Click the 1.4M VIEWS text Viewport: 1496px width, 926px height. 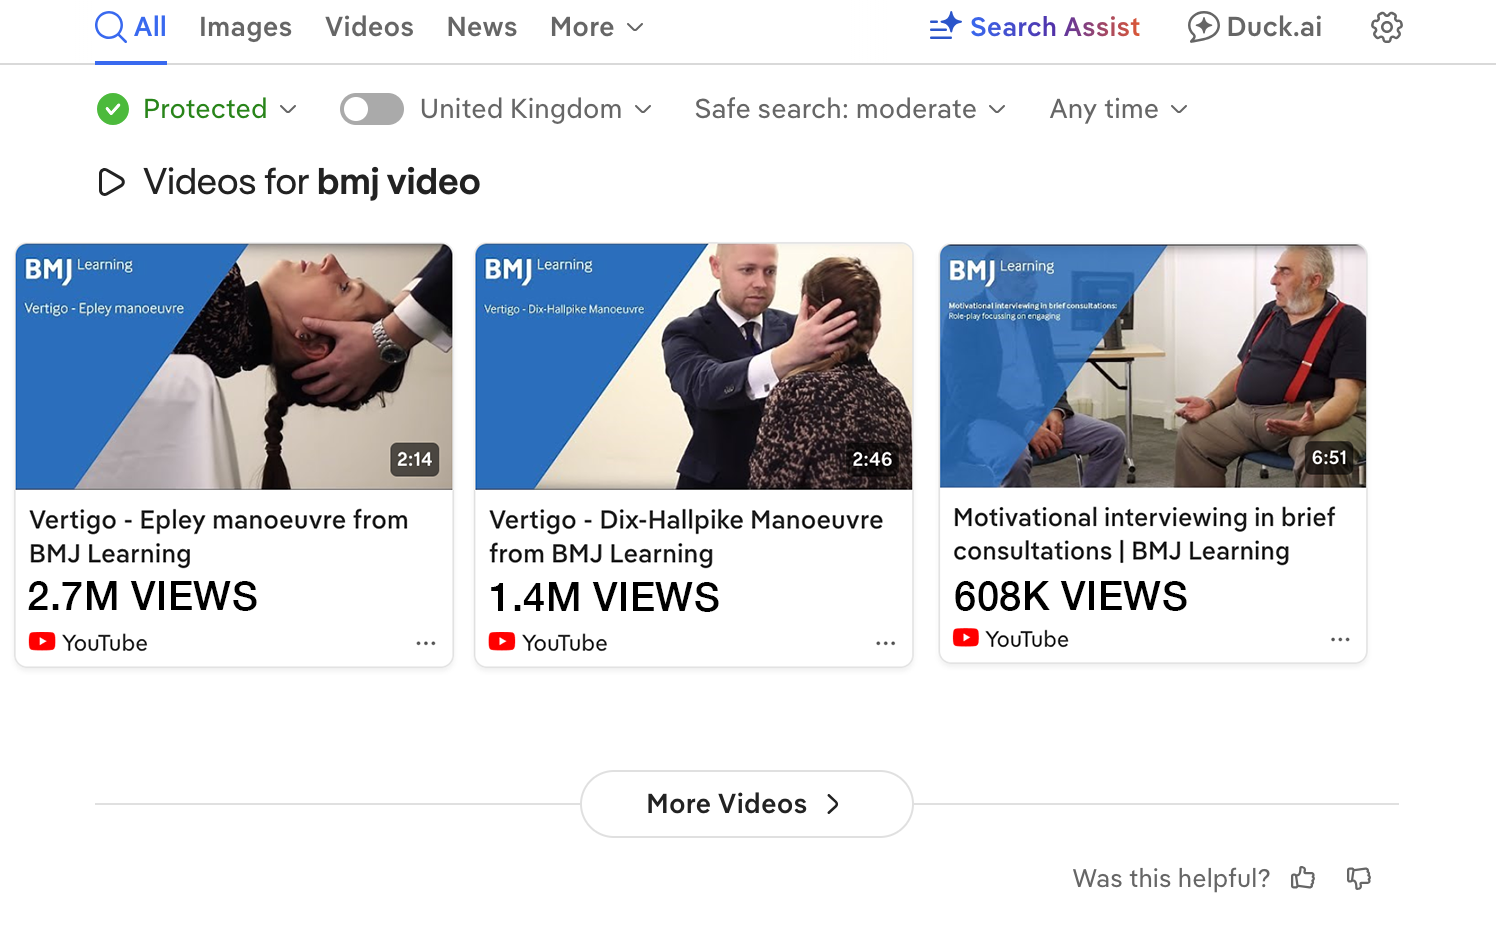pyautogui.click(x=604, y=598)
